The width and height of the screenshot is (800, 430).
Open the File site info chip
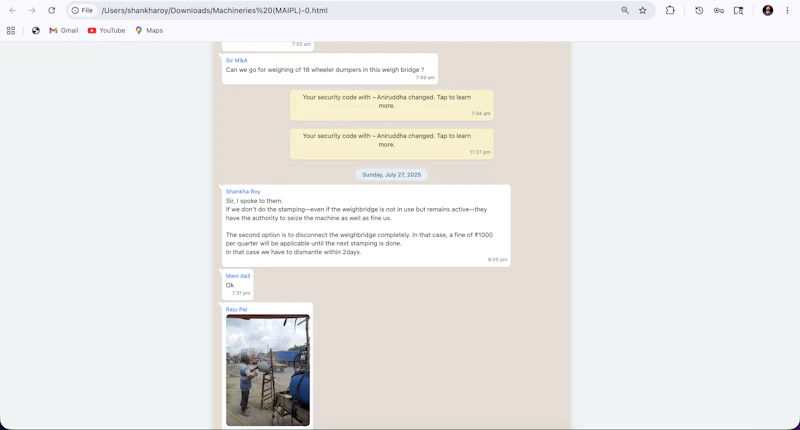(82, 10)
